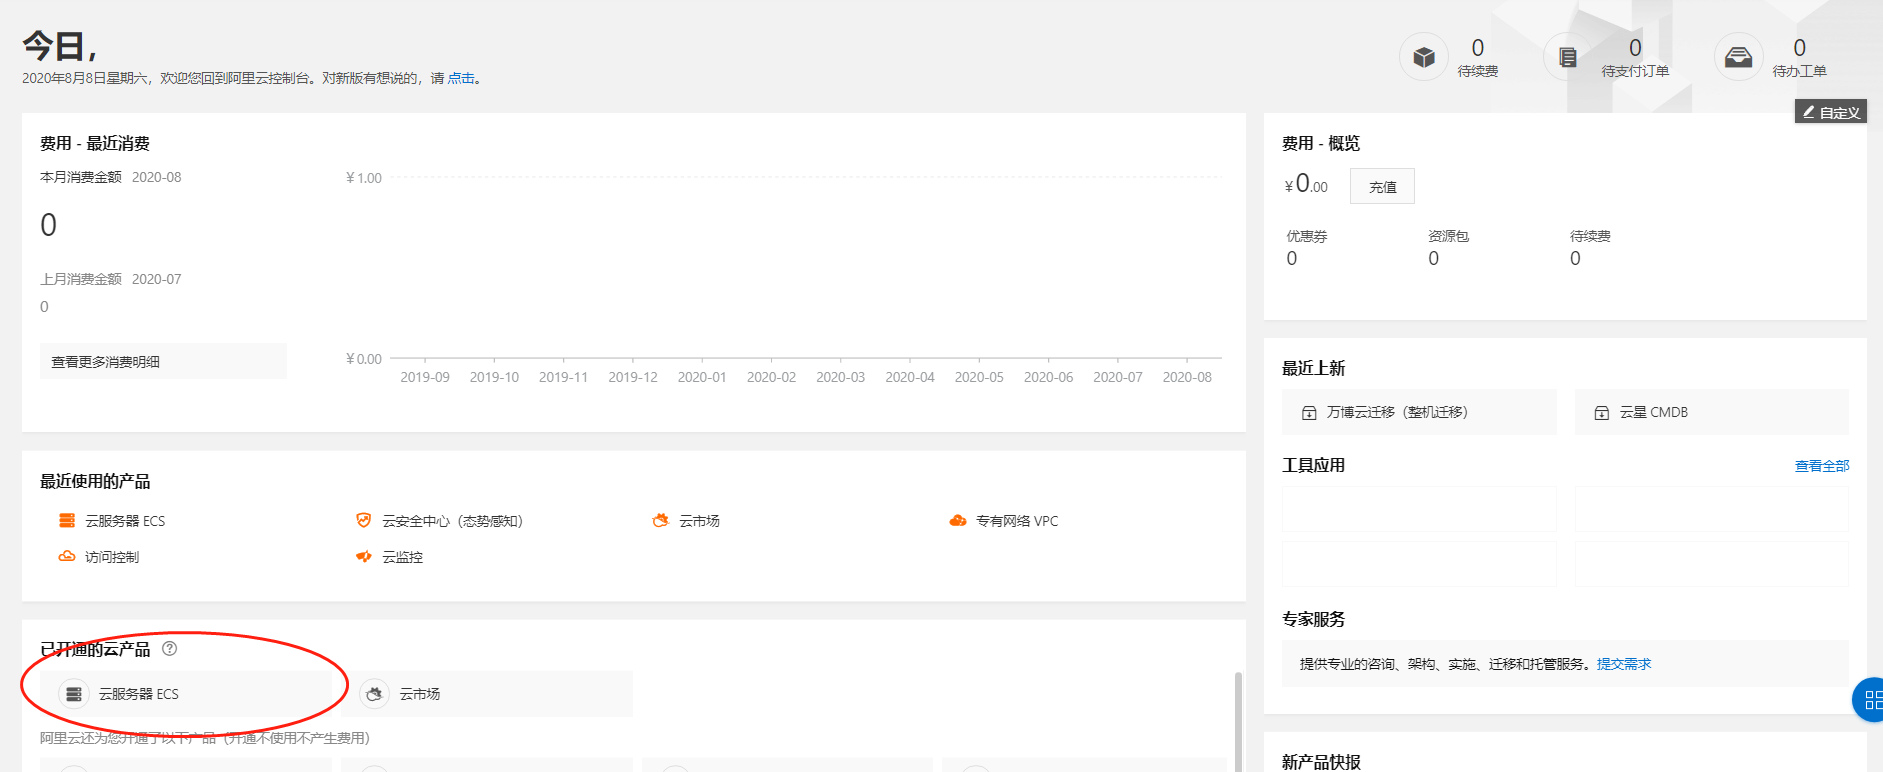Click 云市场 icon in recently used products

tap(661, 520)
